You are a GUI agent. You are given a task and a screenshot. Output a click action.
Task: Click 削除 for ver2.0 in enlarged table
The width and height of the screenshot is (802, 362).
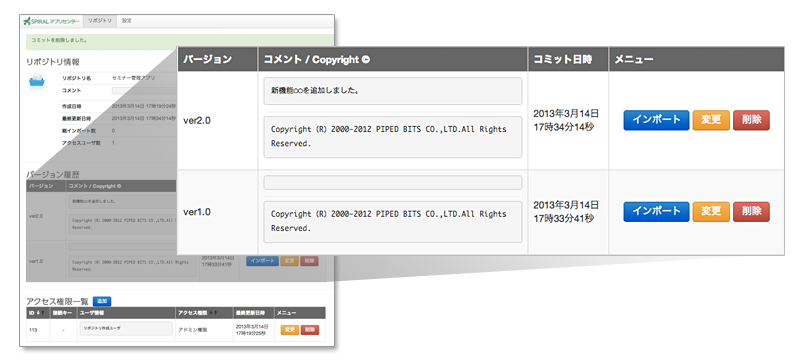(x=751, y=120)
